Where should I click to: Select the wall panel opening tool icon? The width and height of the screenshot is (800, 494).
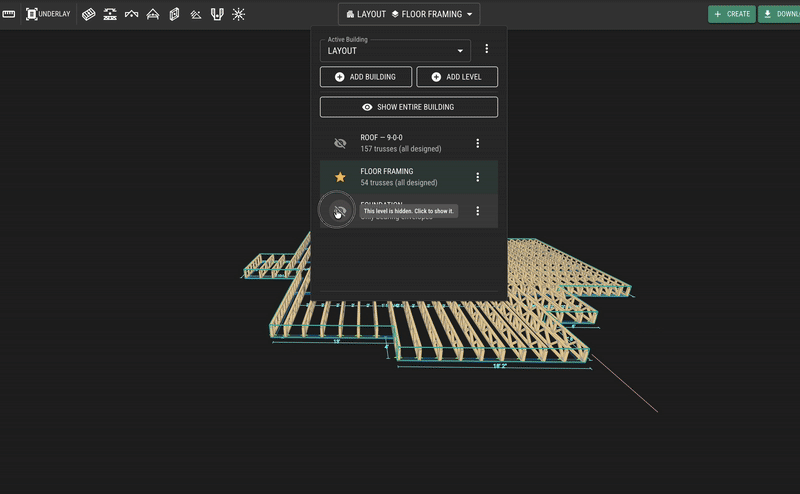point(174,14)
